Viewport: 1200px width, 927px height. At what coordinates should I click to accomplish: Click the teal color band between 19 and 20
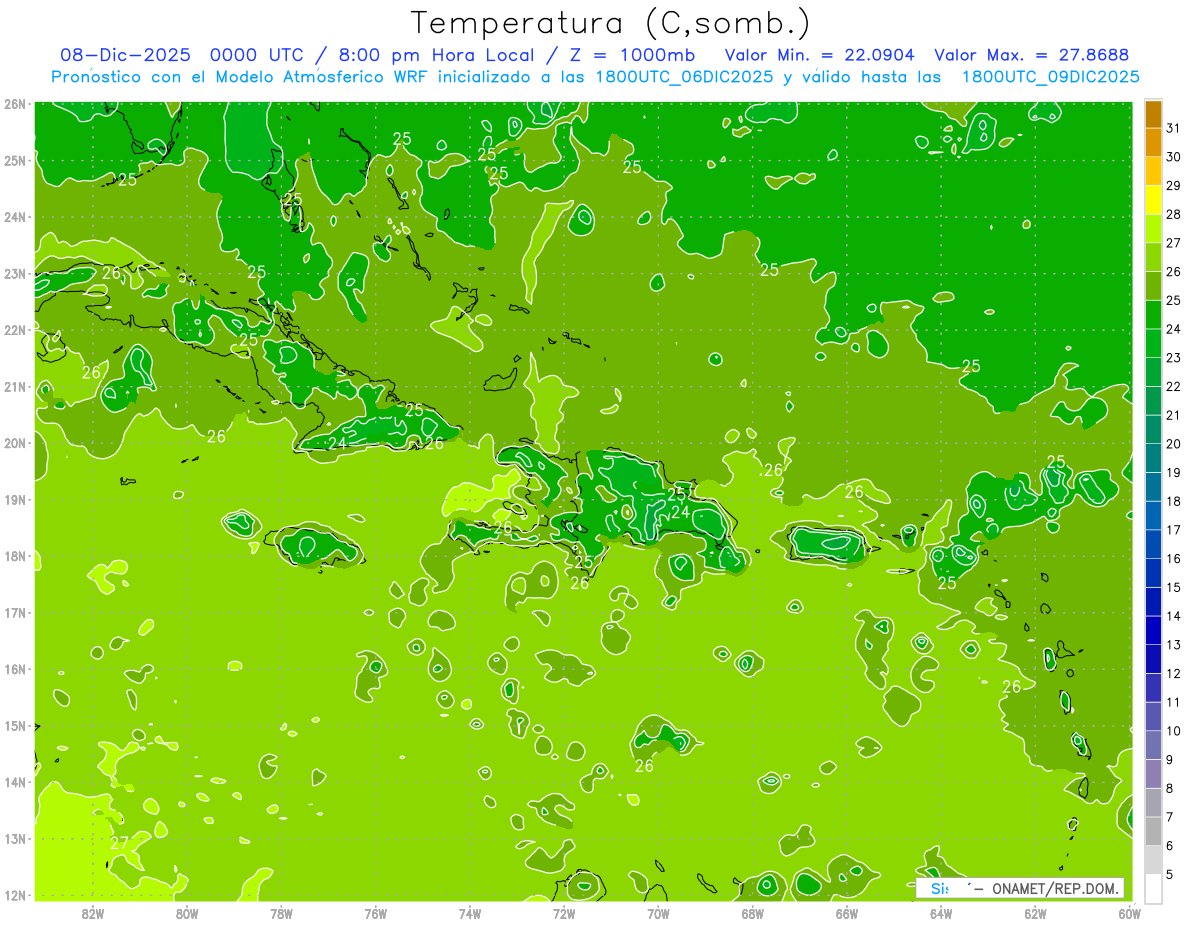[1153, 458]
